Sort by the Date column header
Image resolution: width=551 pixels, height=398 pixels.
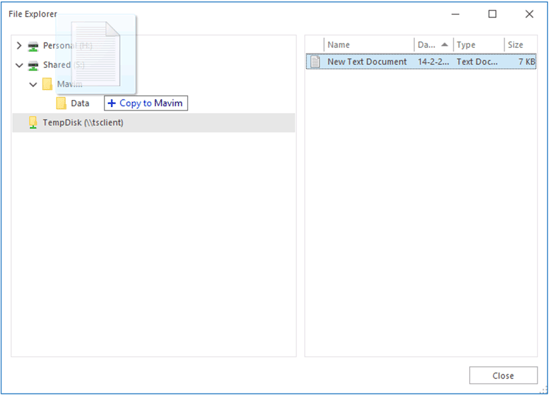pos(434,45)
